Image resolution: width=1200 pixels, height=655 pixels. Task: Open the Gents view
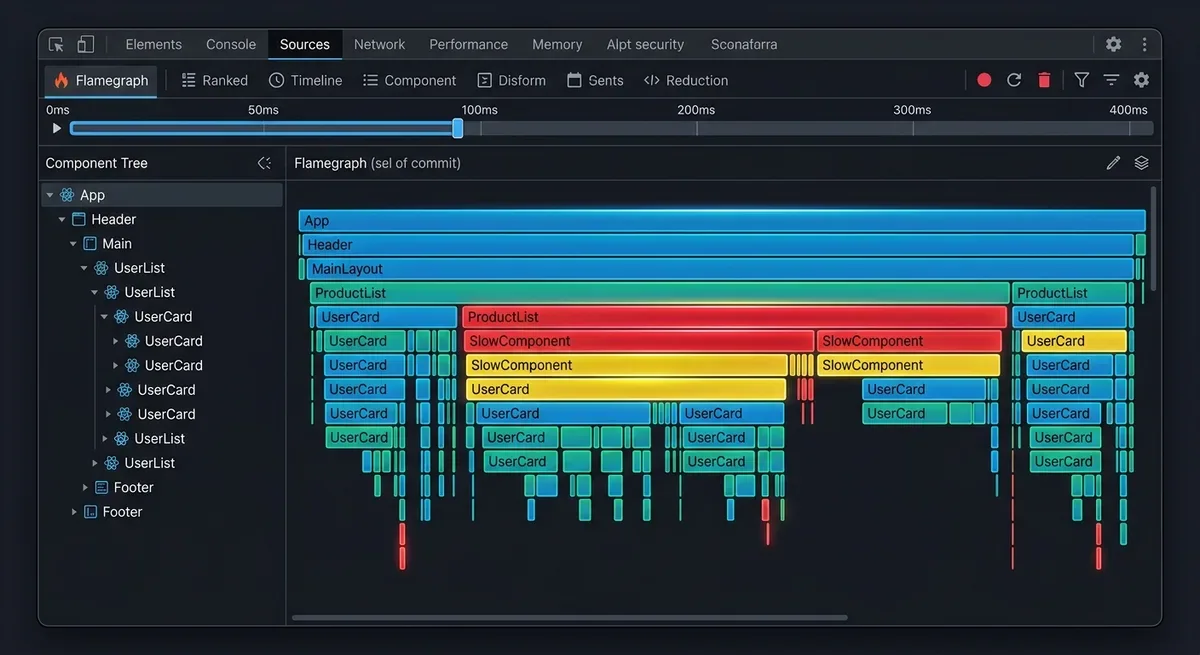coord(595,80)
